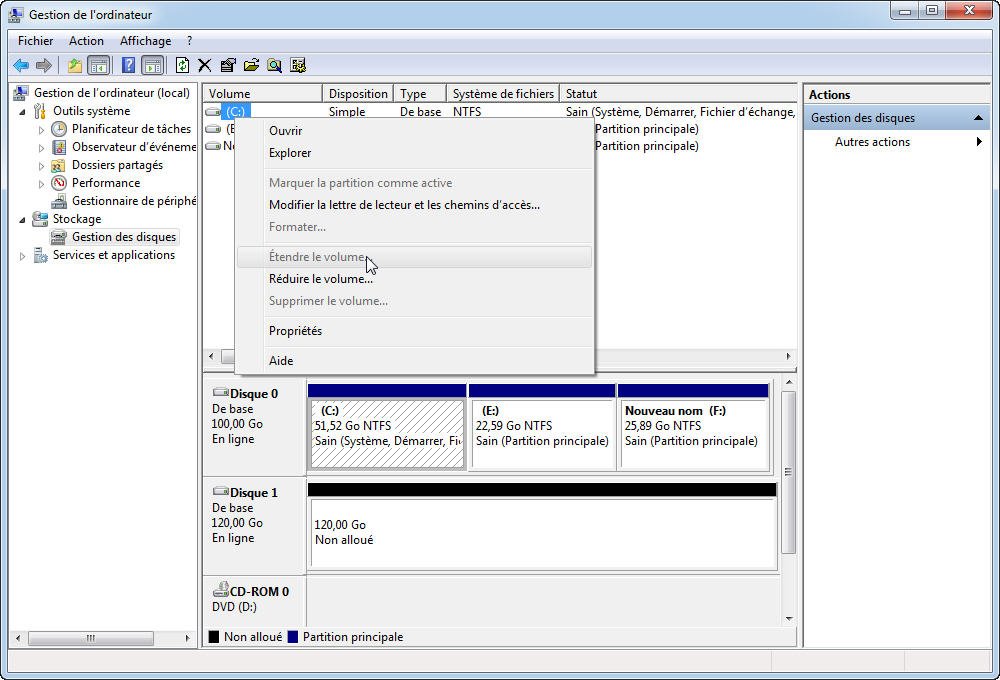Select the (C:) volume row in list
Image resolution: width=1000 pixels, height=680 pixels.
235,112
